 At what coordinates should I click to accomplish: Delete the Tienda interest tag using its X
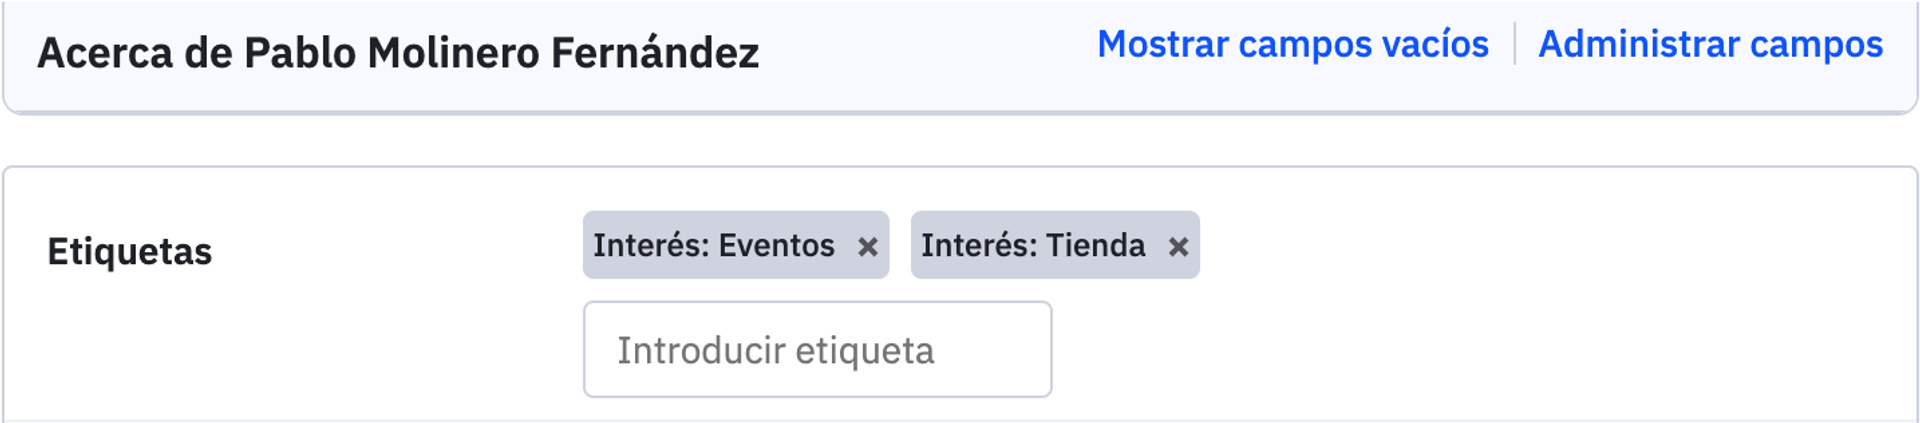(1178, 246)
